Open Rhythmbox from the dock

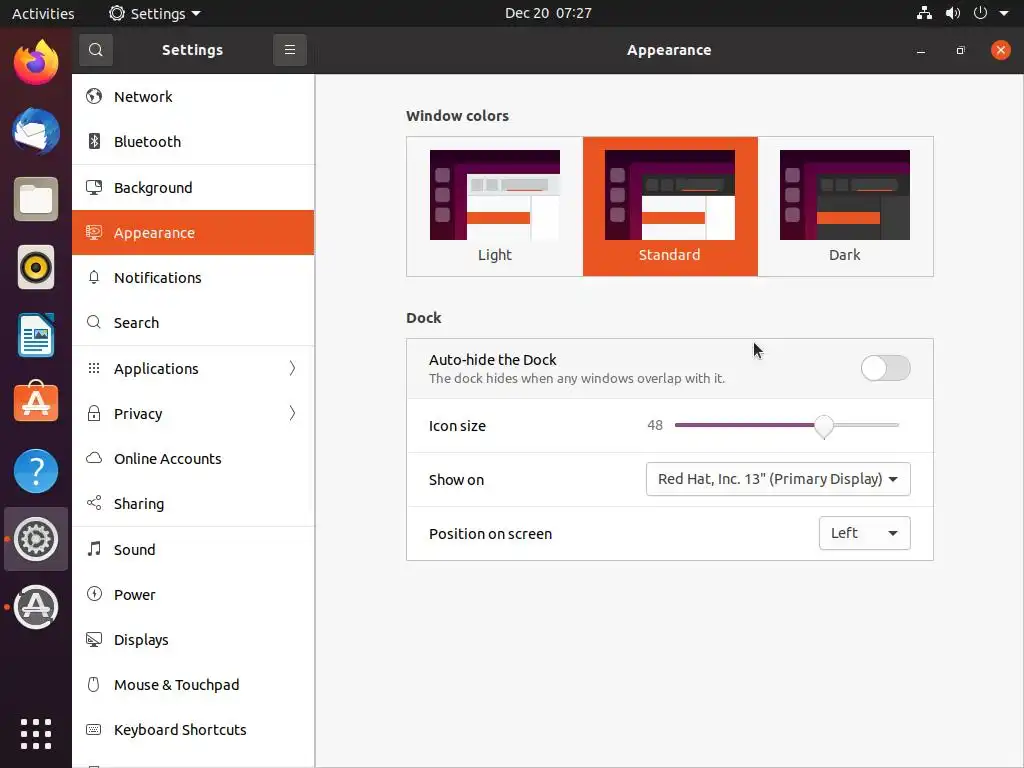point(36,267)
